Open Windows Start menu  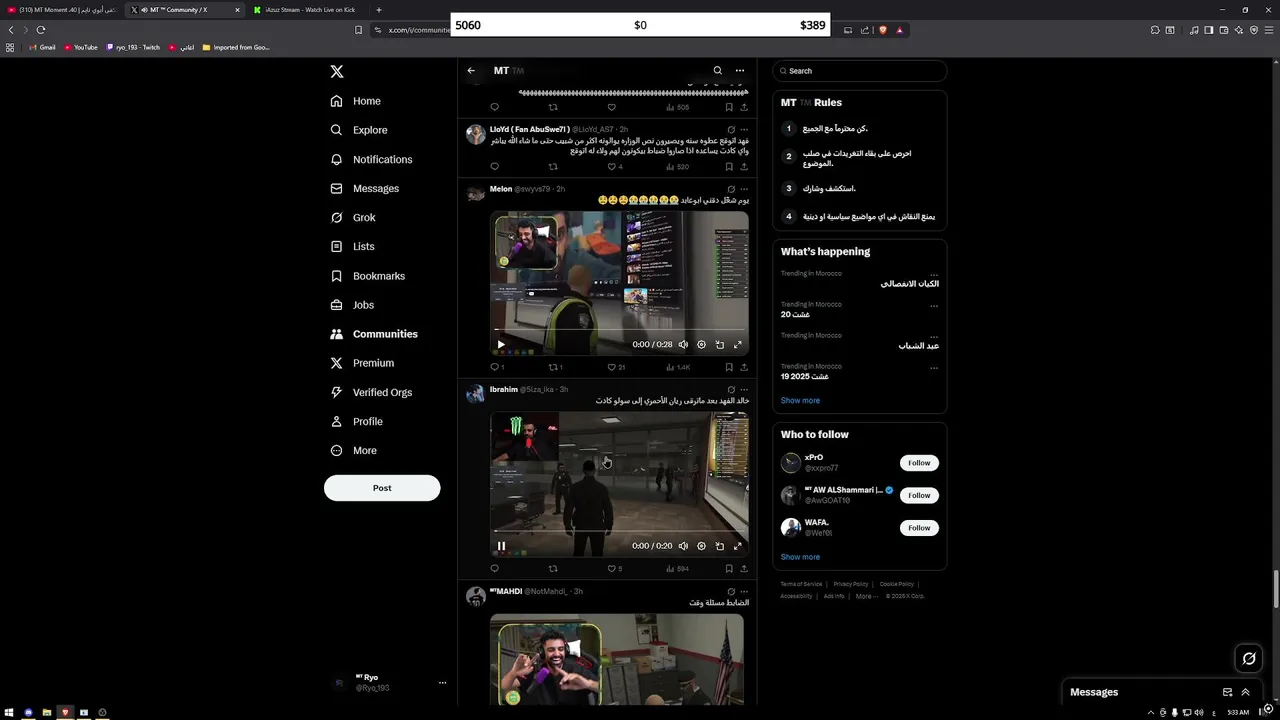[10, 713]
